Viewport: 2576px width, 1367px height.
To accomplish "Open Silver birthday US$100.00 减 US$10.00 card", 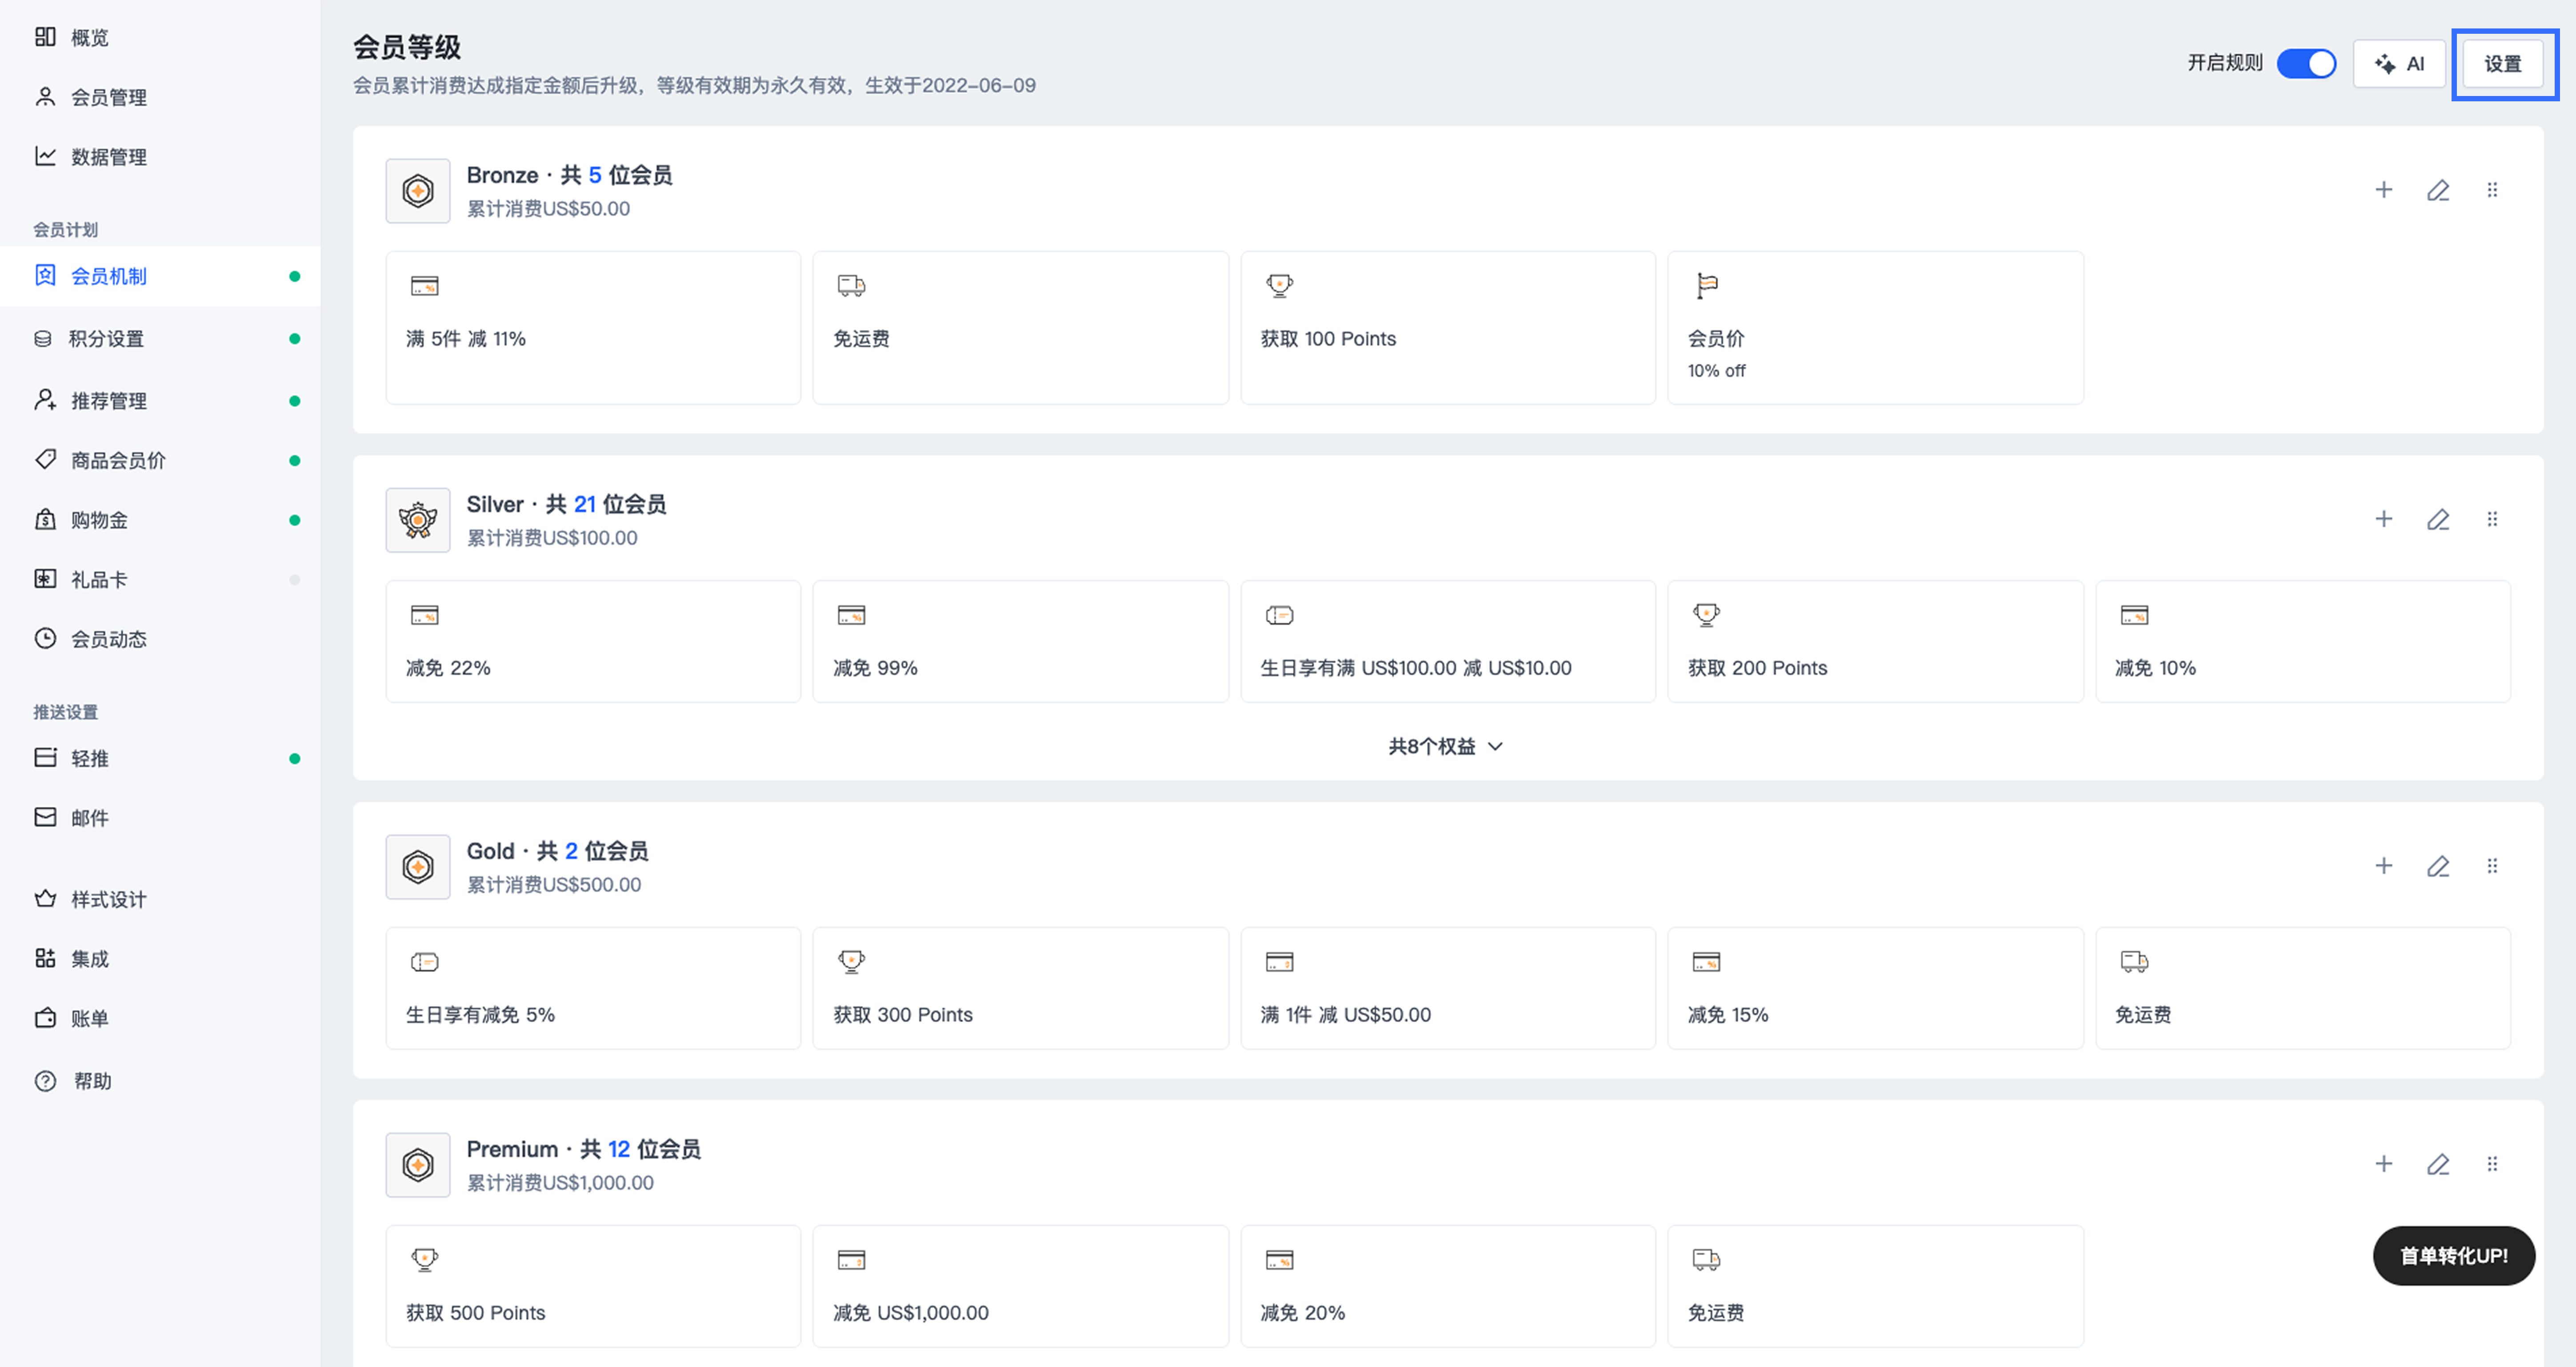I will (1448, 641).
